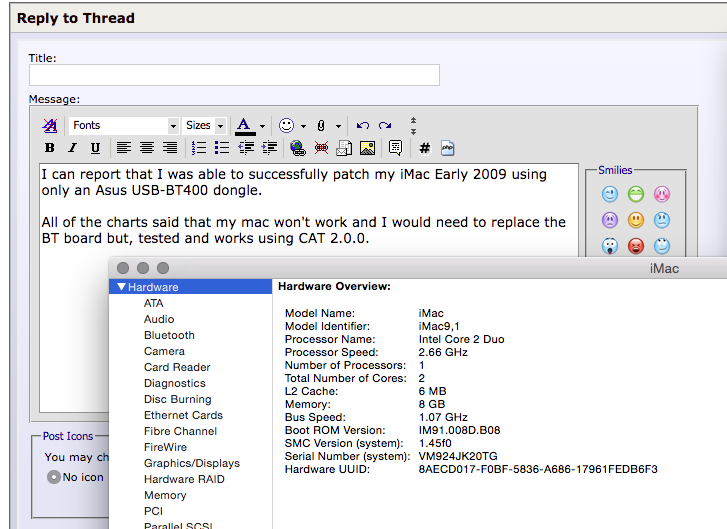Insert an image into the message
Viewport: 727px width, 529px height.
[367, 148]
